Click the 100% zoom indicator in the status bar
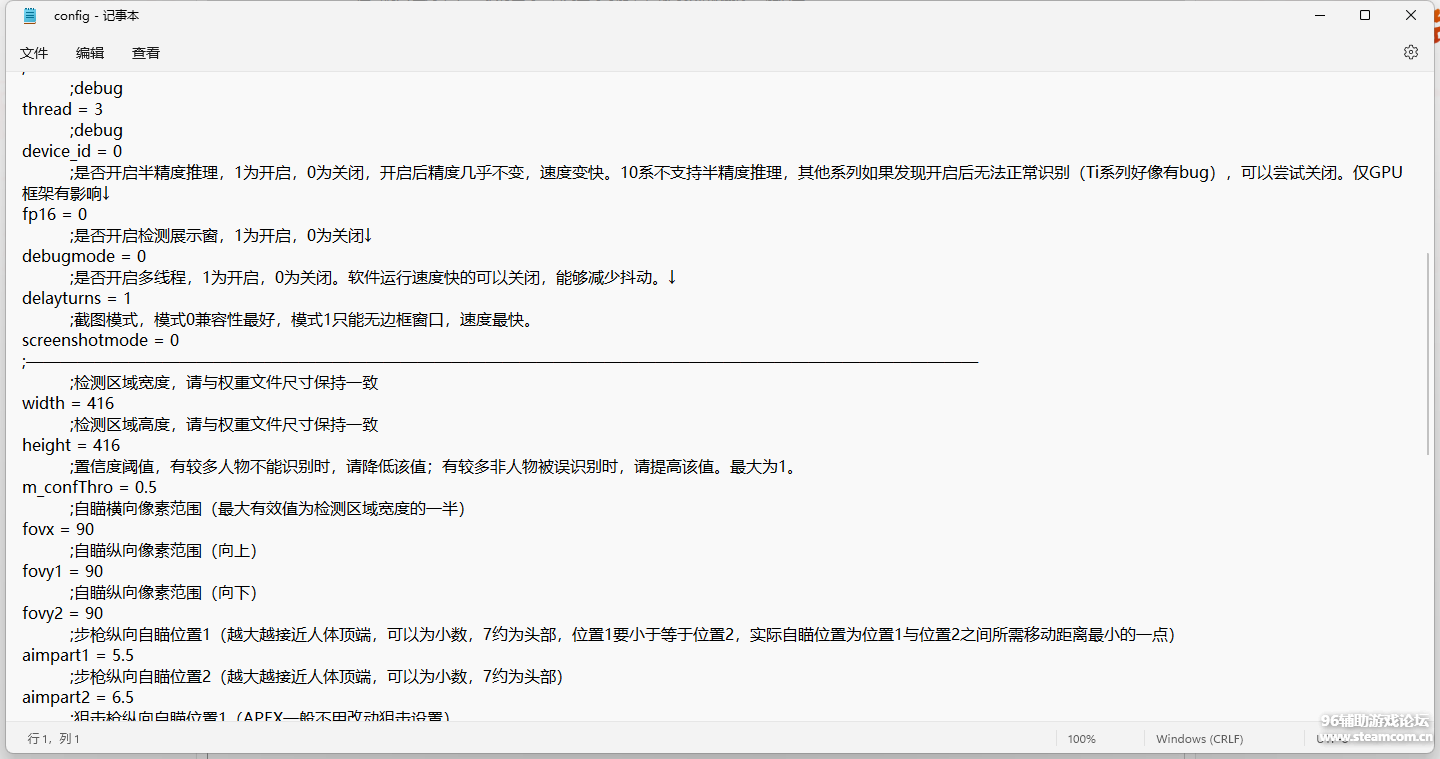 [1081, 739]
